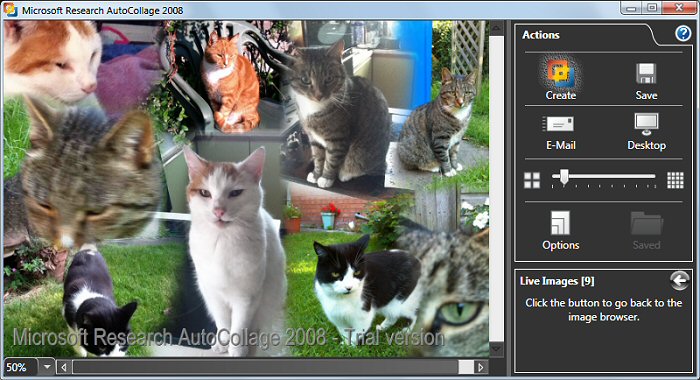This screenshot has width=700, height=380.
Task: Click the vertical scrollbar up arrow
Action: point(496,28)
